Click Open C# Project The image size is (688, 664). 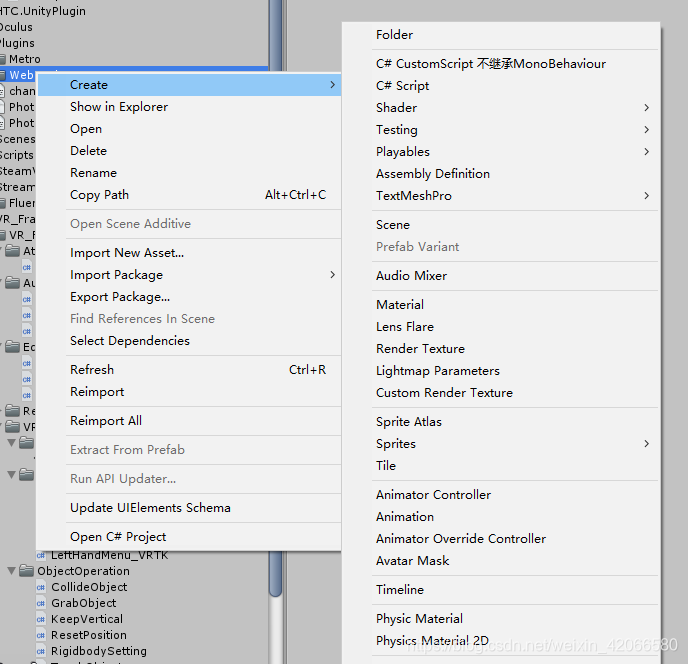[x=190, y=537]
